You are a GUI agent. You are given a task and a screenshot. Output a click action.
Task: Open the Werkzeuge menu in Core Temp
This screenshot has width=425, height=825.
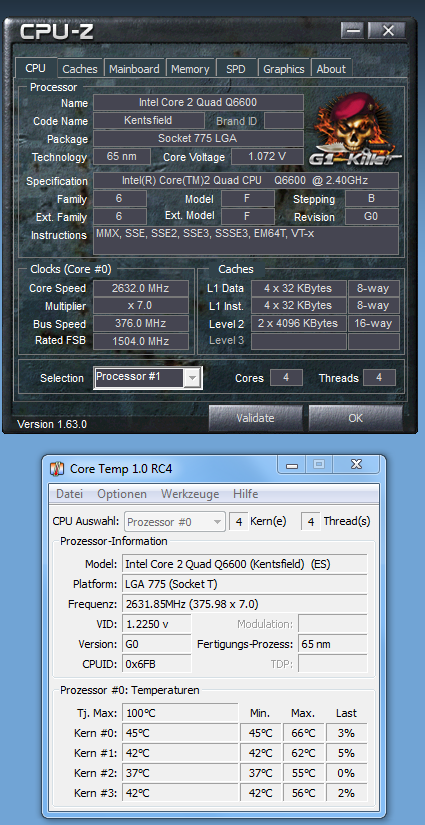pyautogui.click(x=190, y=494)
